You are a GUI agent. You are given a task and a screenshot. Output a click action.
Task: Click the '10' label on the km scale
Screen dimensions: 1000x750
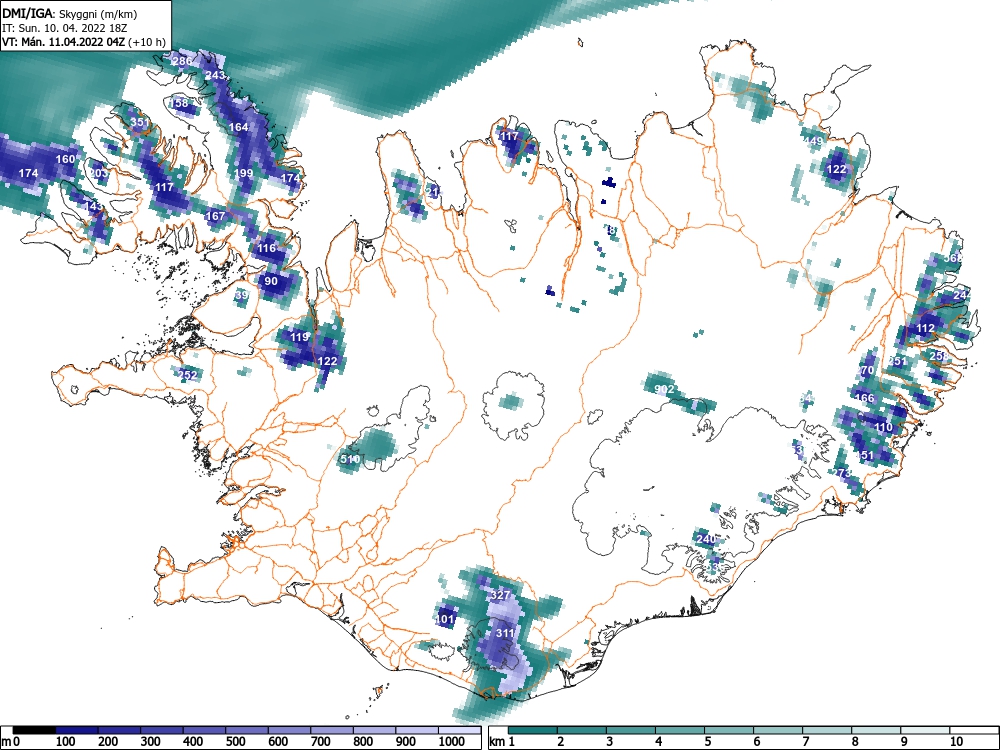click(956, 742)
